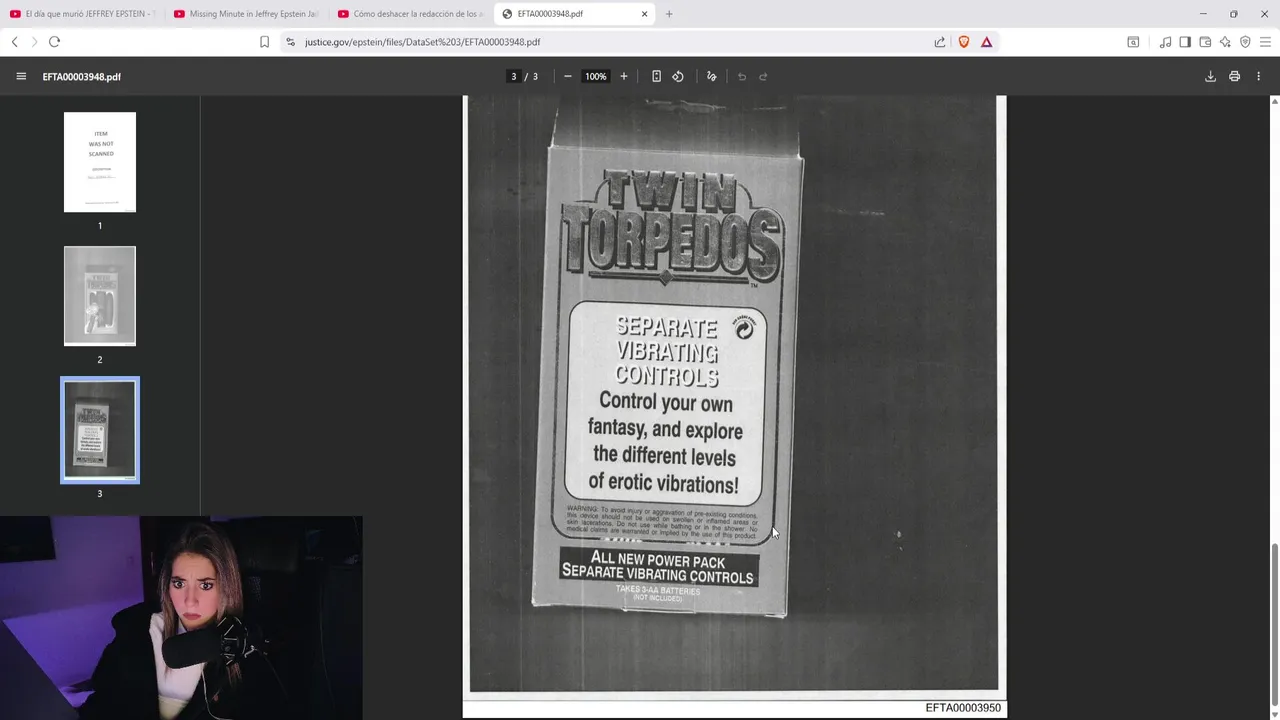Print the PDF document
Viewport: 1280px width, 720px height.
coord(1235,76)
